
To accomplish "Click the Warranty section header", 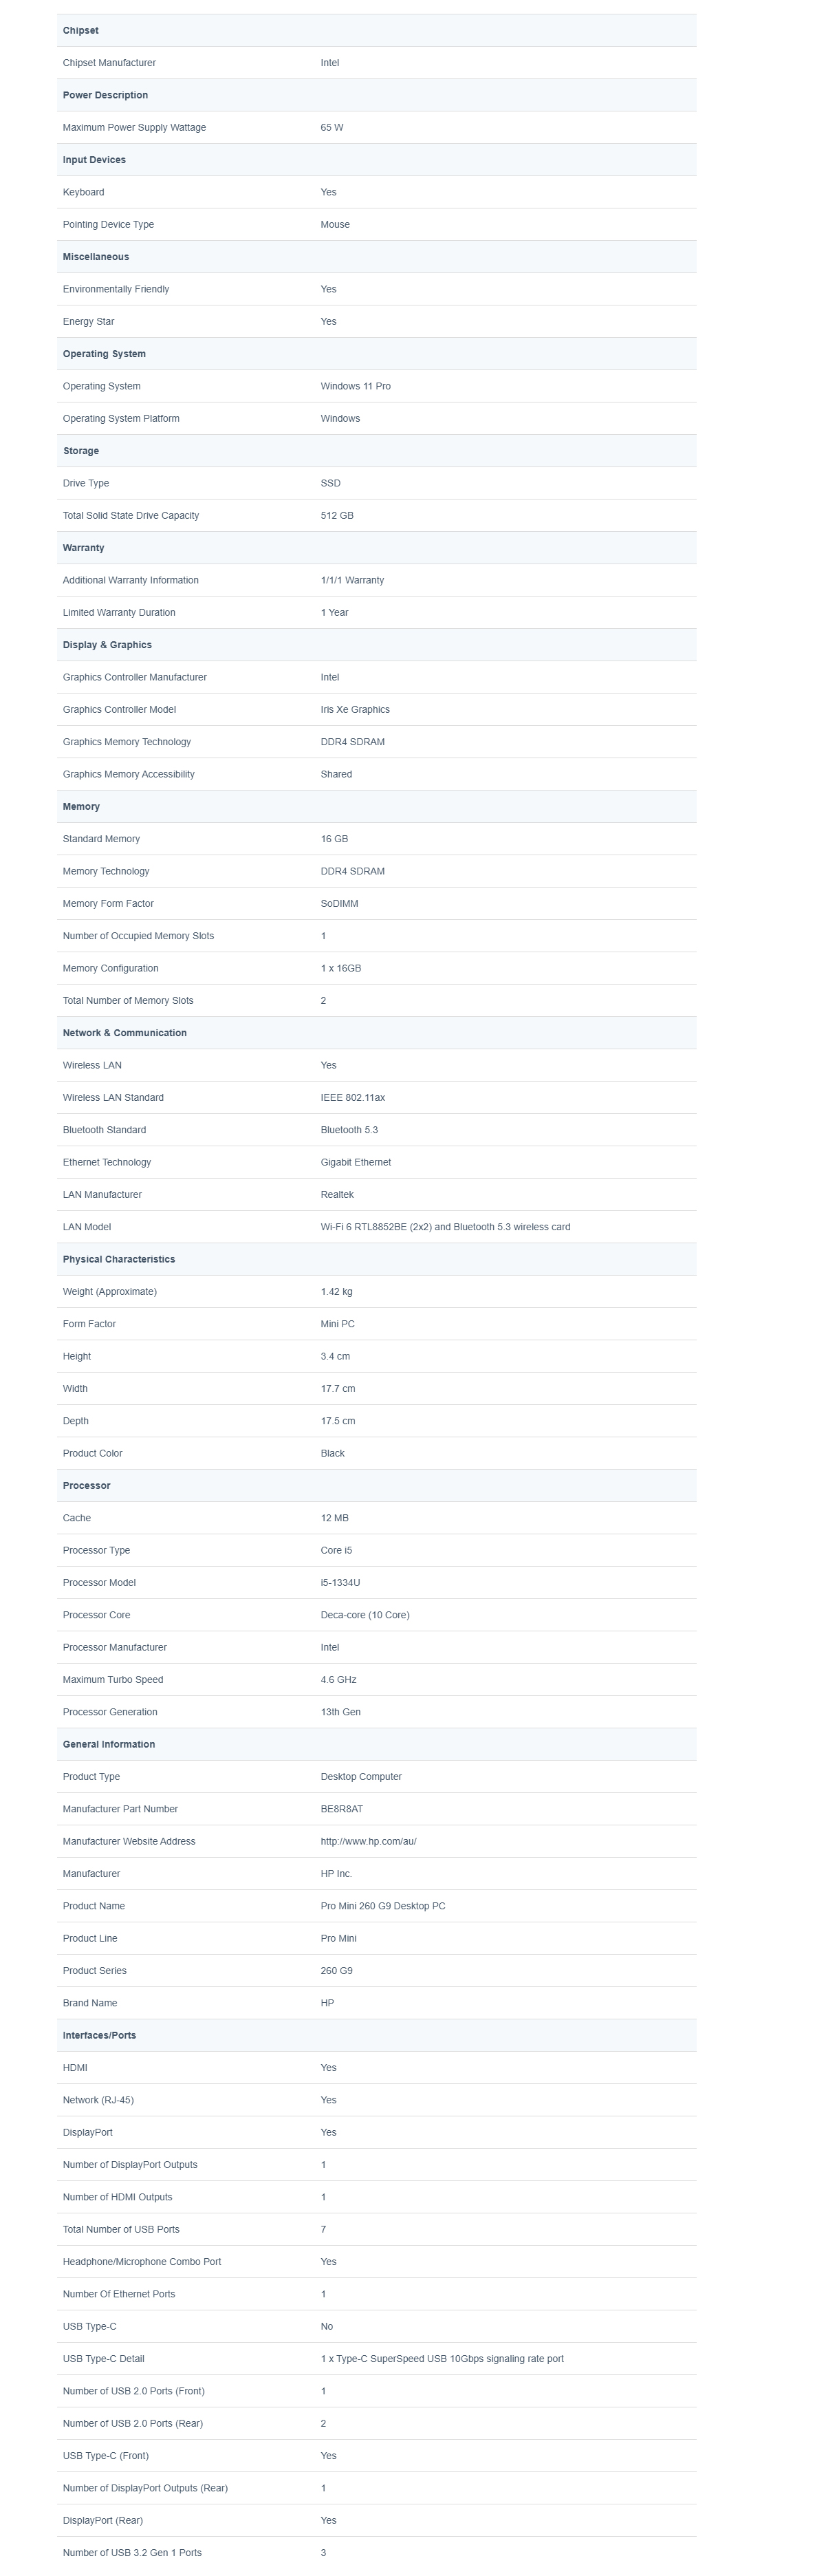I will pyautogui.click(x=377, y=548).
